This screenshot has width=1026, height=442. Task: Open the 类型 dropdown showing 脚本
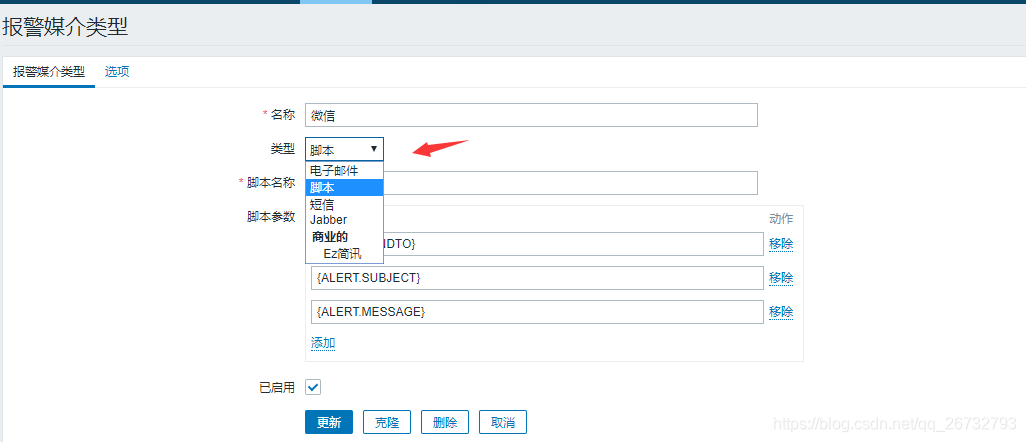pos(345,149)
